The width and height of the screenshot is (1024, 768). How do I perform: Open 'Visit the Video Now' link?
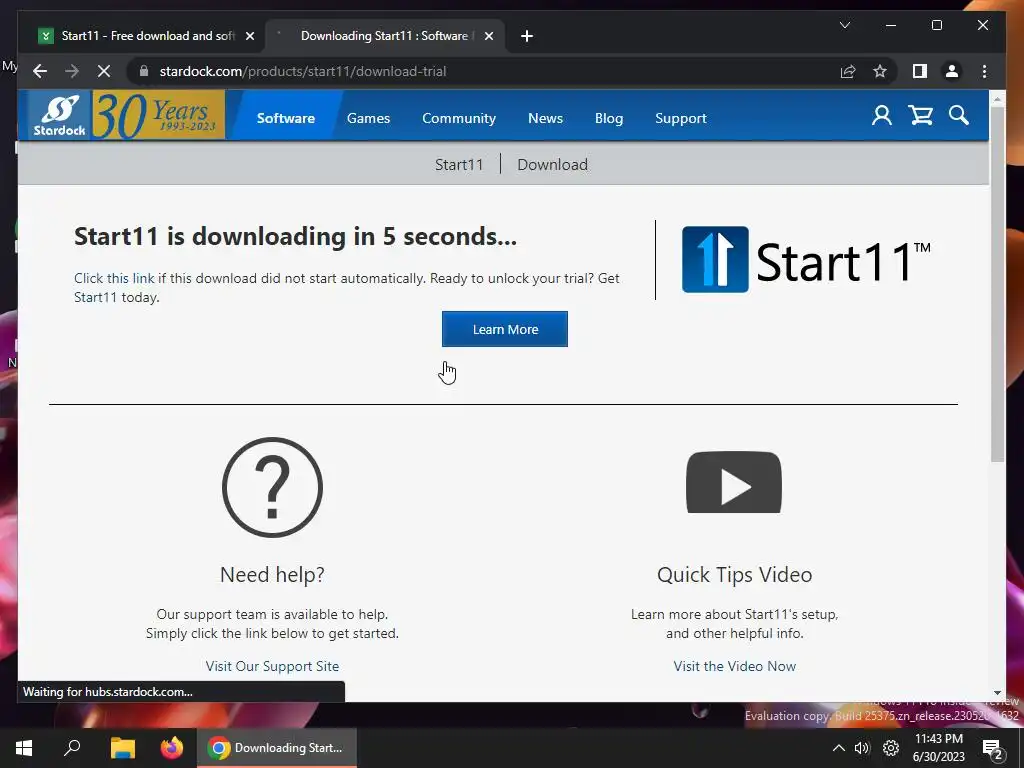pyautogui.click(x=735, y=666)
